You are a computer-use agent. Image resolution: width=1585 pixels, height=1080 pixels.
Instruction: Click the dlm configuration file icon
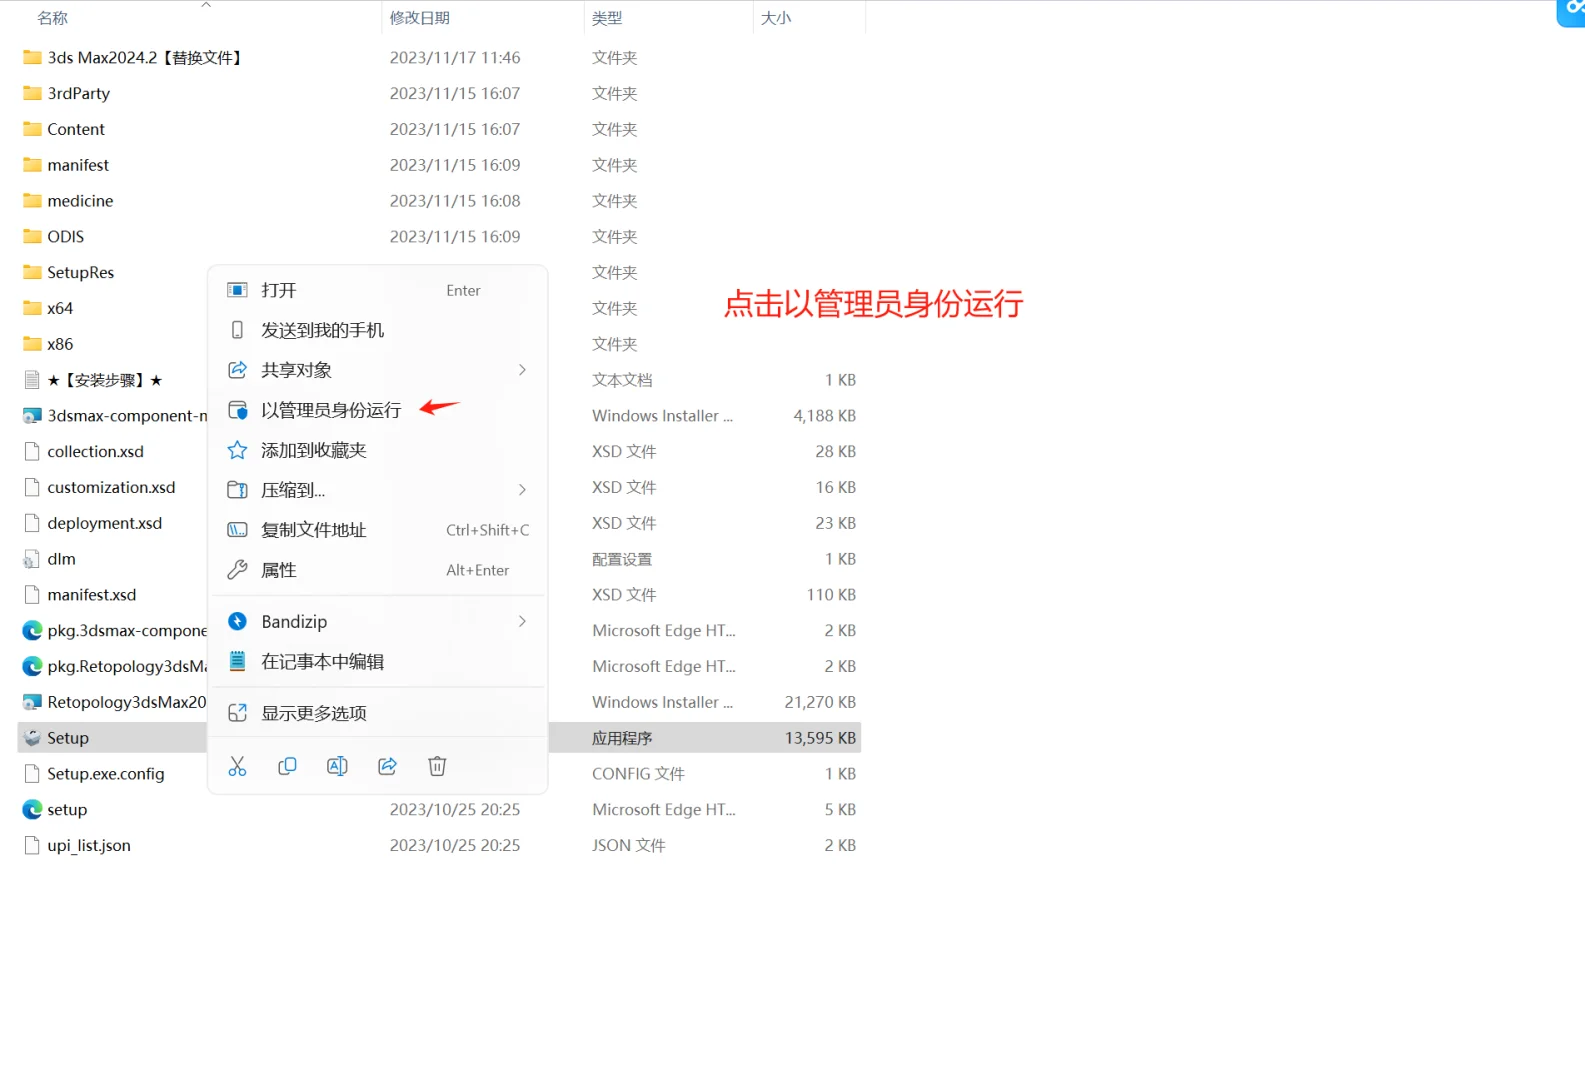32,559
